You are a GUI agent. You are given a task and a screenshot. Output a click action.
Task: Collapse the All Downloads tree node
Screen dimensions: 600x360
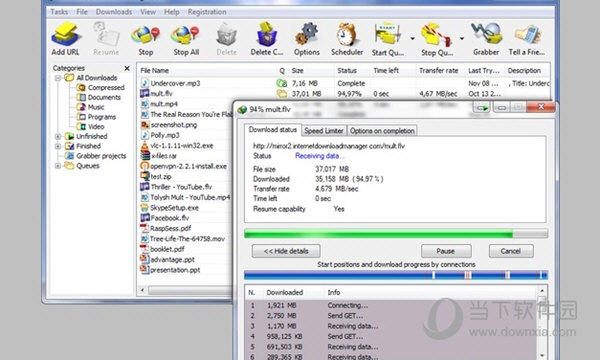point(58,78)
